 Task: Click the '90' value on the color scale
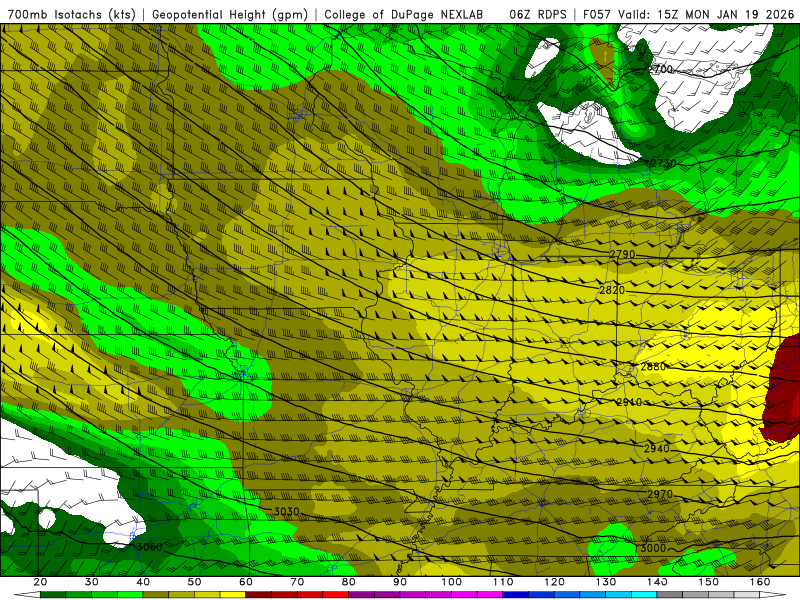coord(400,582)
